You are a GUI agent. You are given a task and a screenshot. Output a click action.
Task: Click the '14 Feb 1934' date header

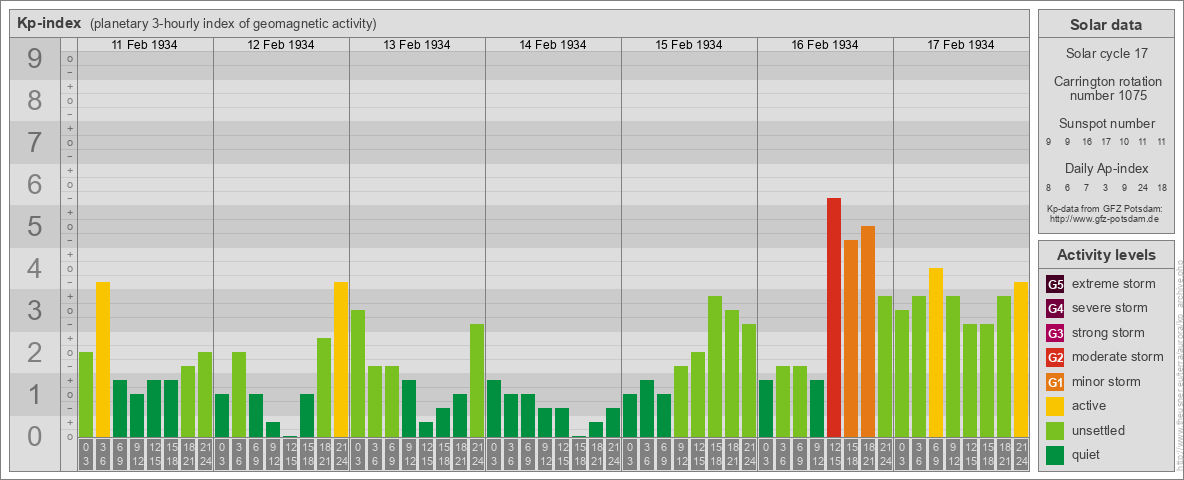[x=553, y=45]
